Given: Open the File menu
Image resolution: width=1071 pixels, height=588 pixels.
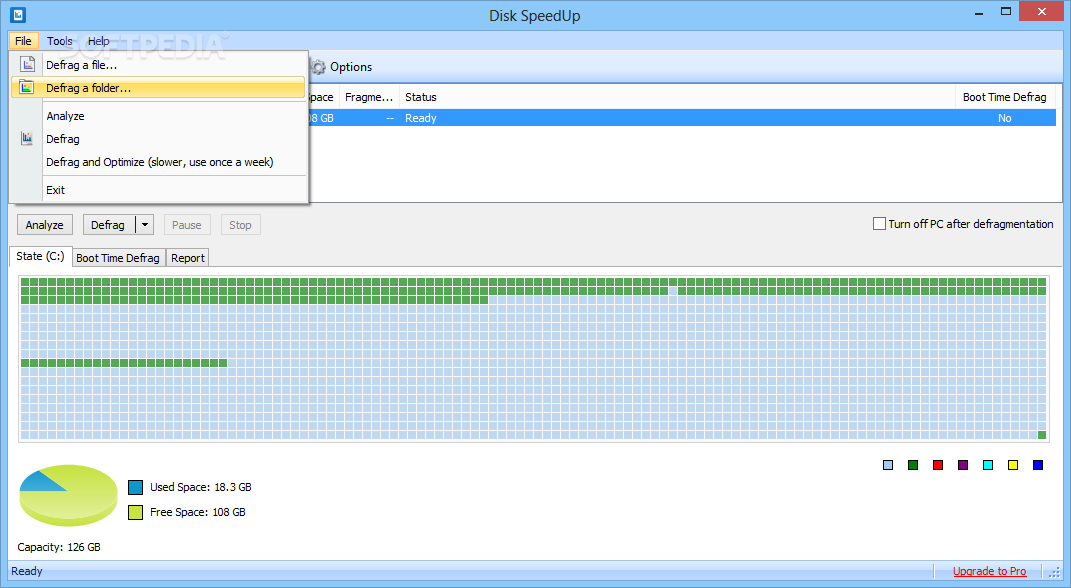Looking at the screenshot, I should (23, 41).
